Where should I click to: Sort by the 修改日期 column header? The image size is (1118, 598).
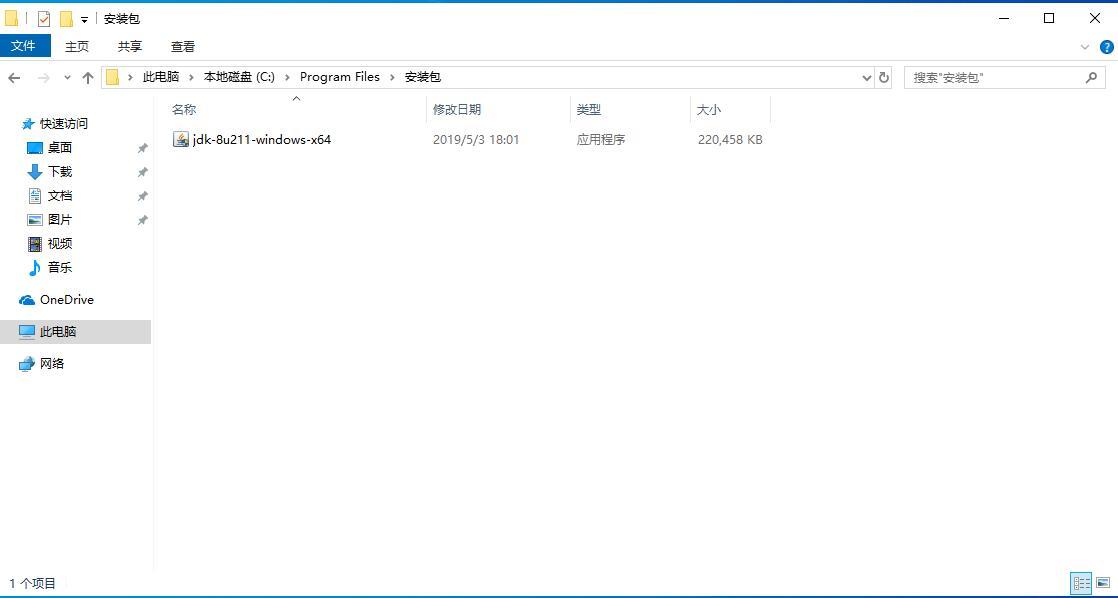click(456, 110)
